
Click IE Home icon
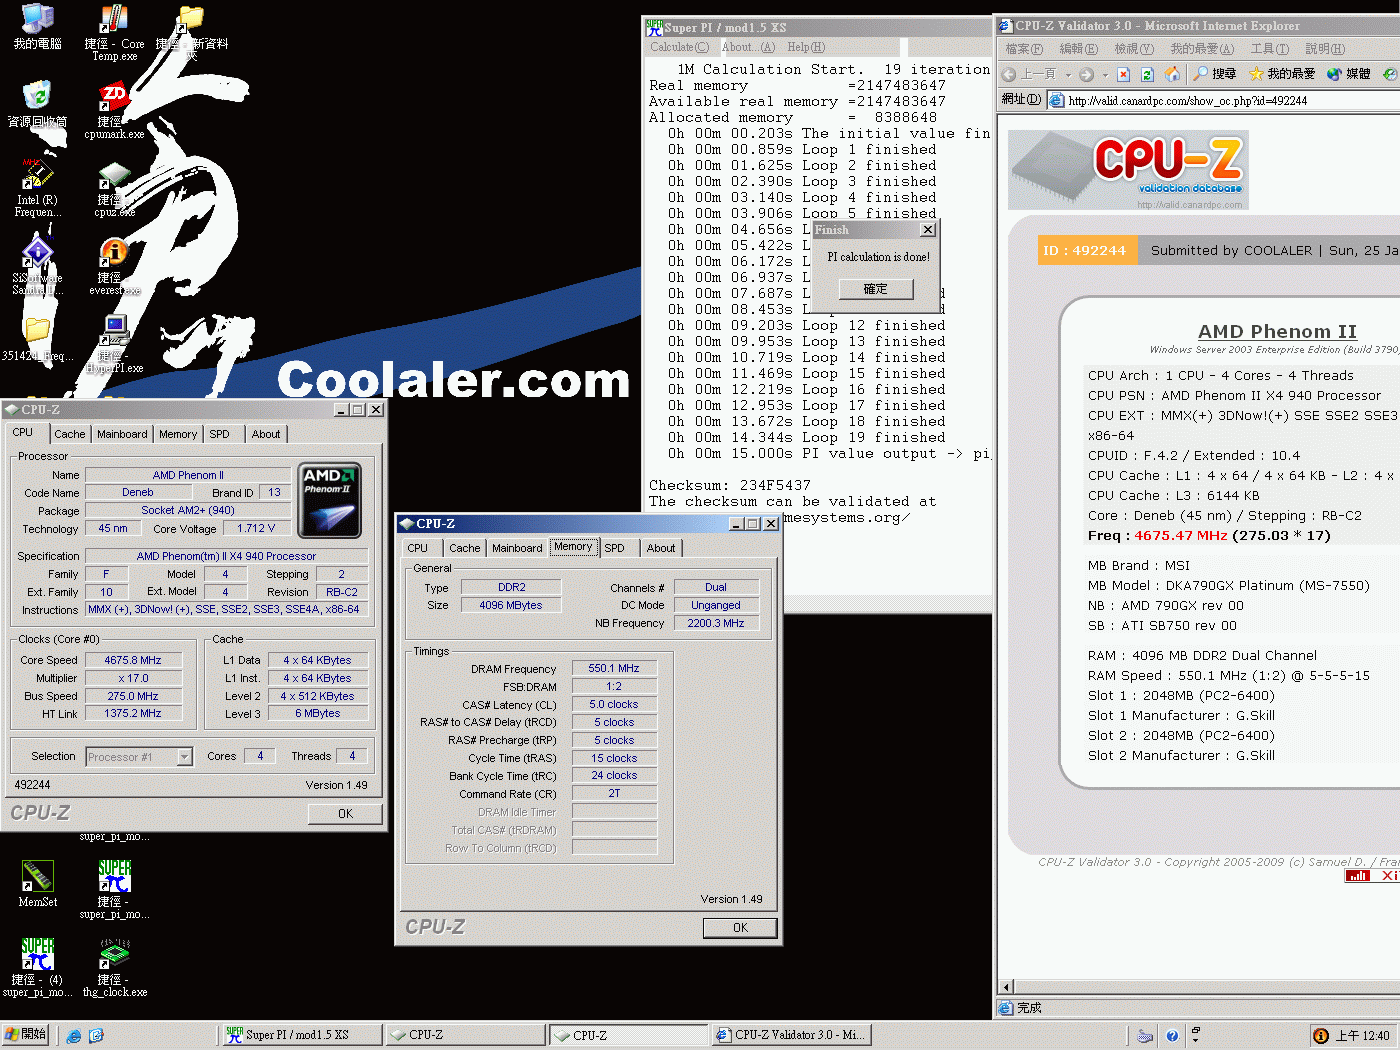1172,74
